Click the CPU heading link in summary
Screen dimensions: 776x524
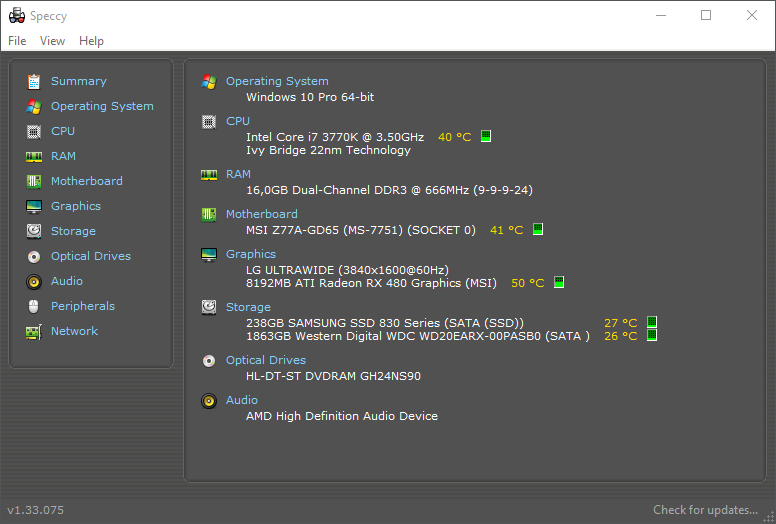pyautogui.click(x=238, y=121)
